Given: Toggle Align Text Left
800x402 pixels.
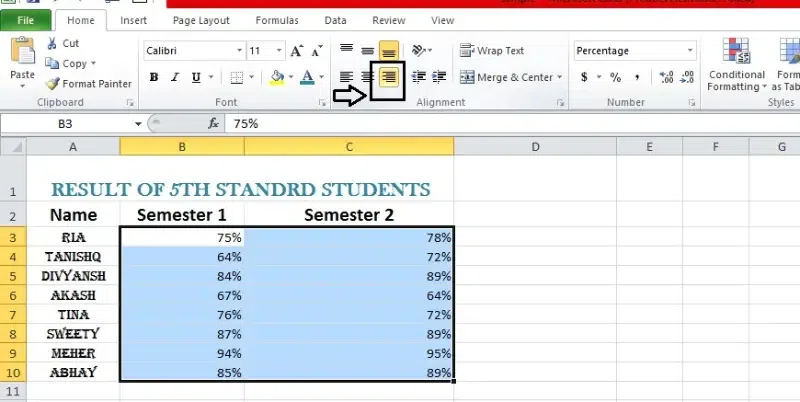Looking at the screenshot, I should 346,77.
